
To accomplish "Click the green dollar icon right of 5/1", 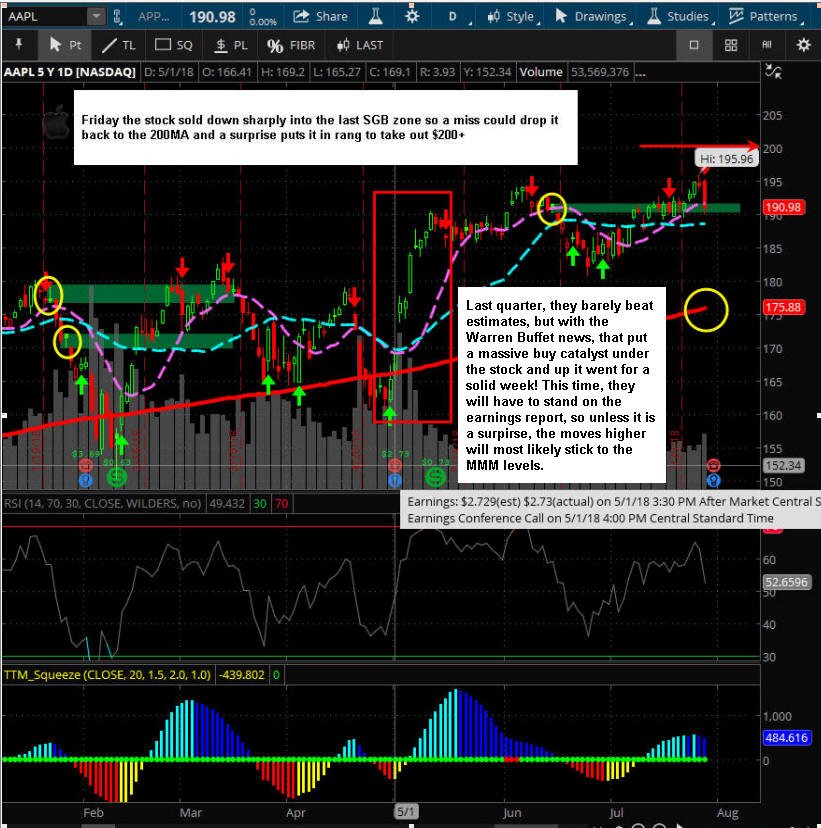I will pyautogui.click(x=436, y=477).
